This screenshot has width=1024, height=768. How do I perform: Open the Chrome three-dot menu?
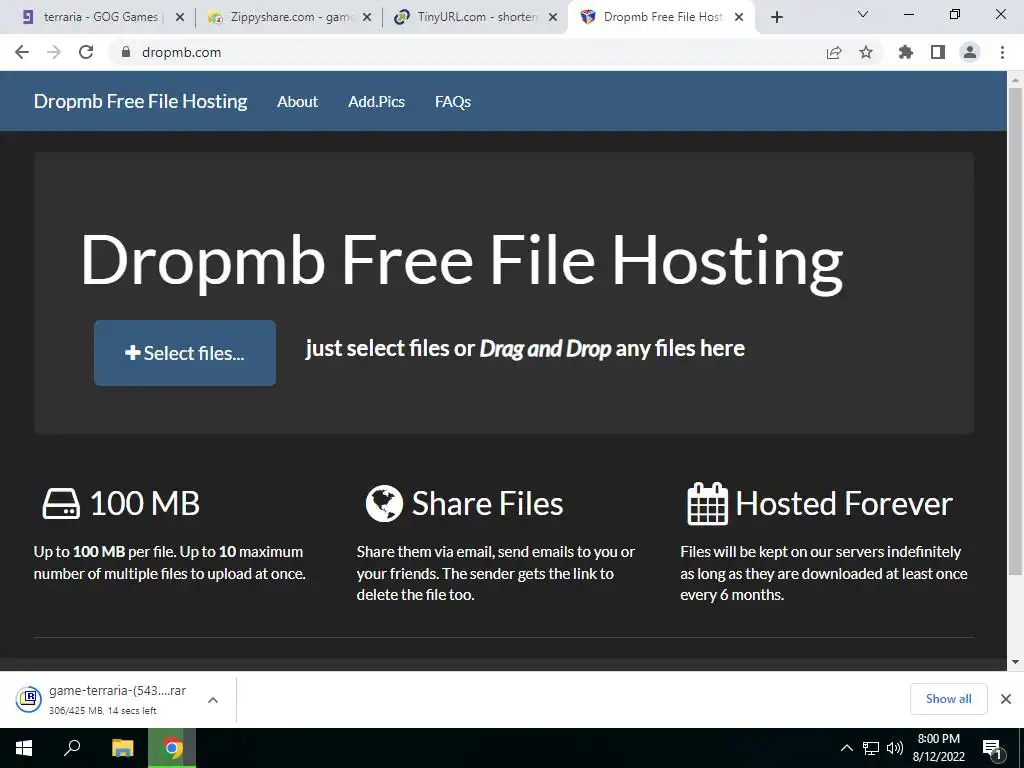[1002, 52]
